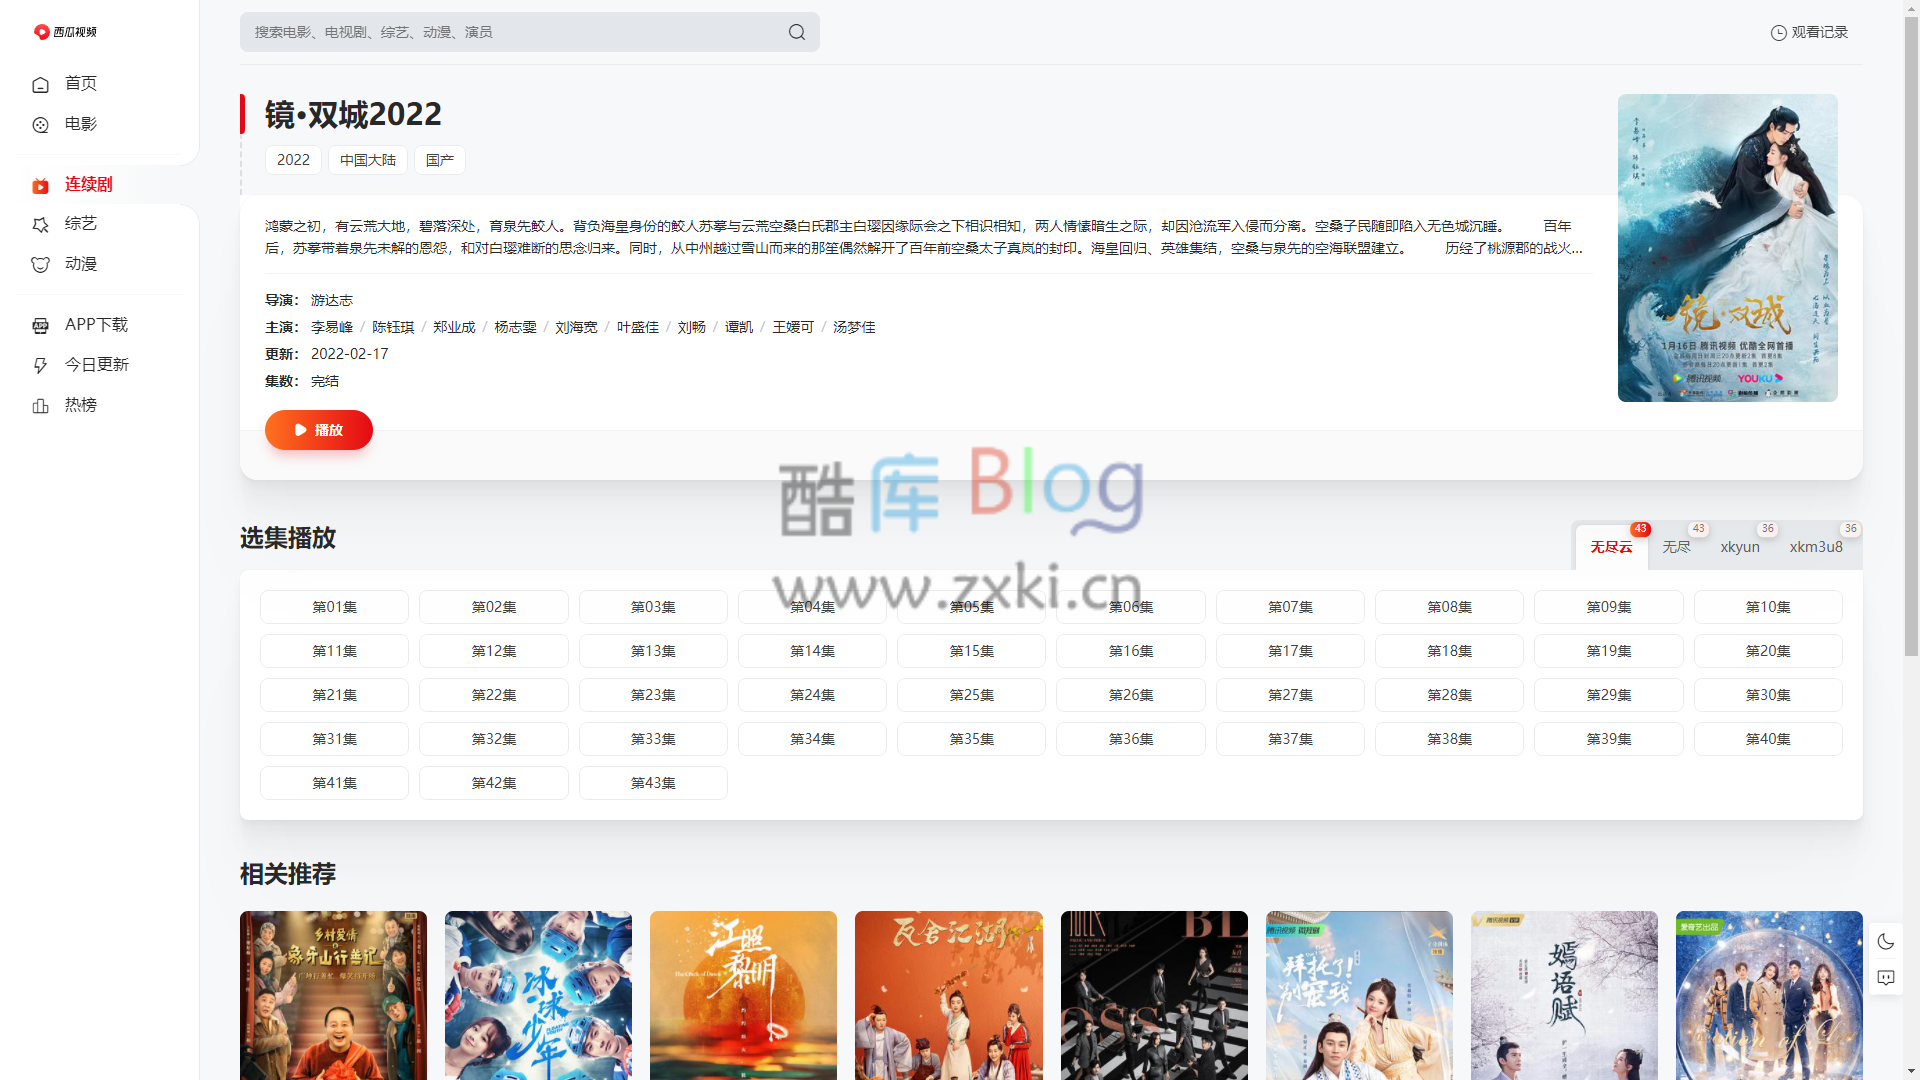The height and width of the screenshot is (1080, 1920).
Task: Expand the xkyun source list
Action: 1740,547
